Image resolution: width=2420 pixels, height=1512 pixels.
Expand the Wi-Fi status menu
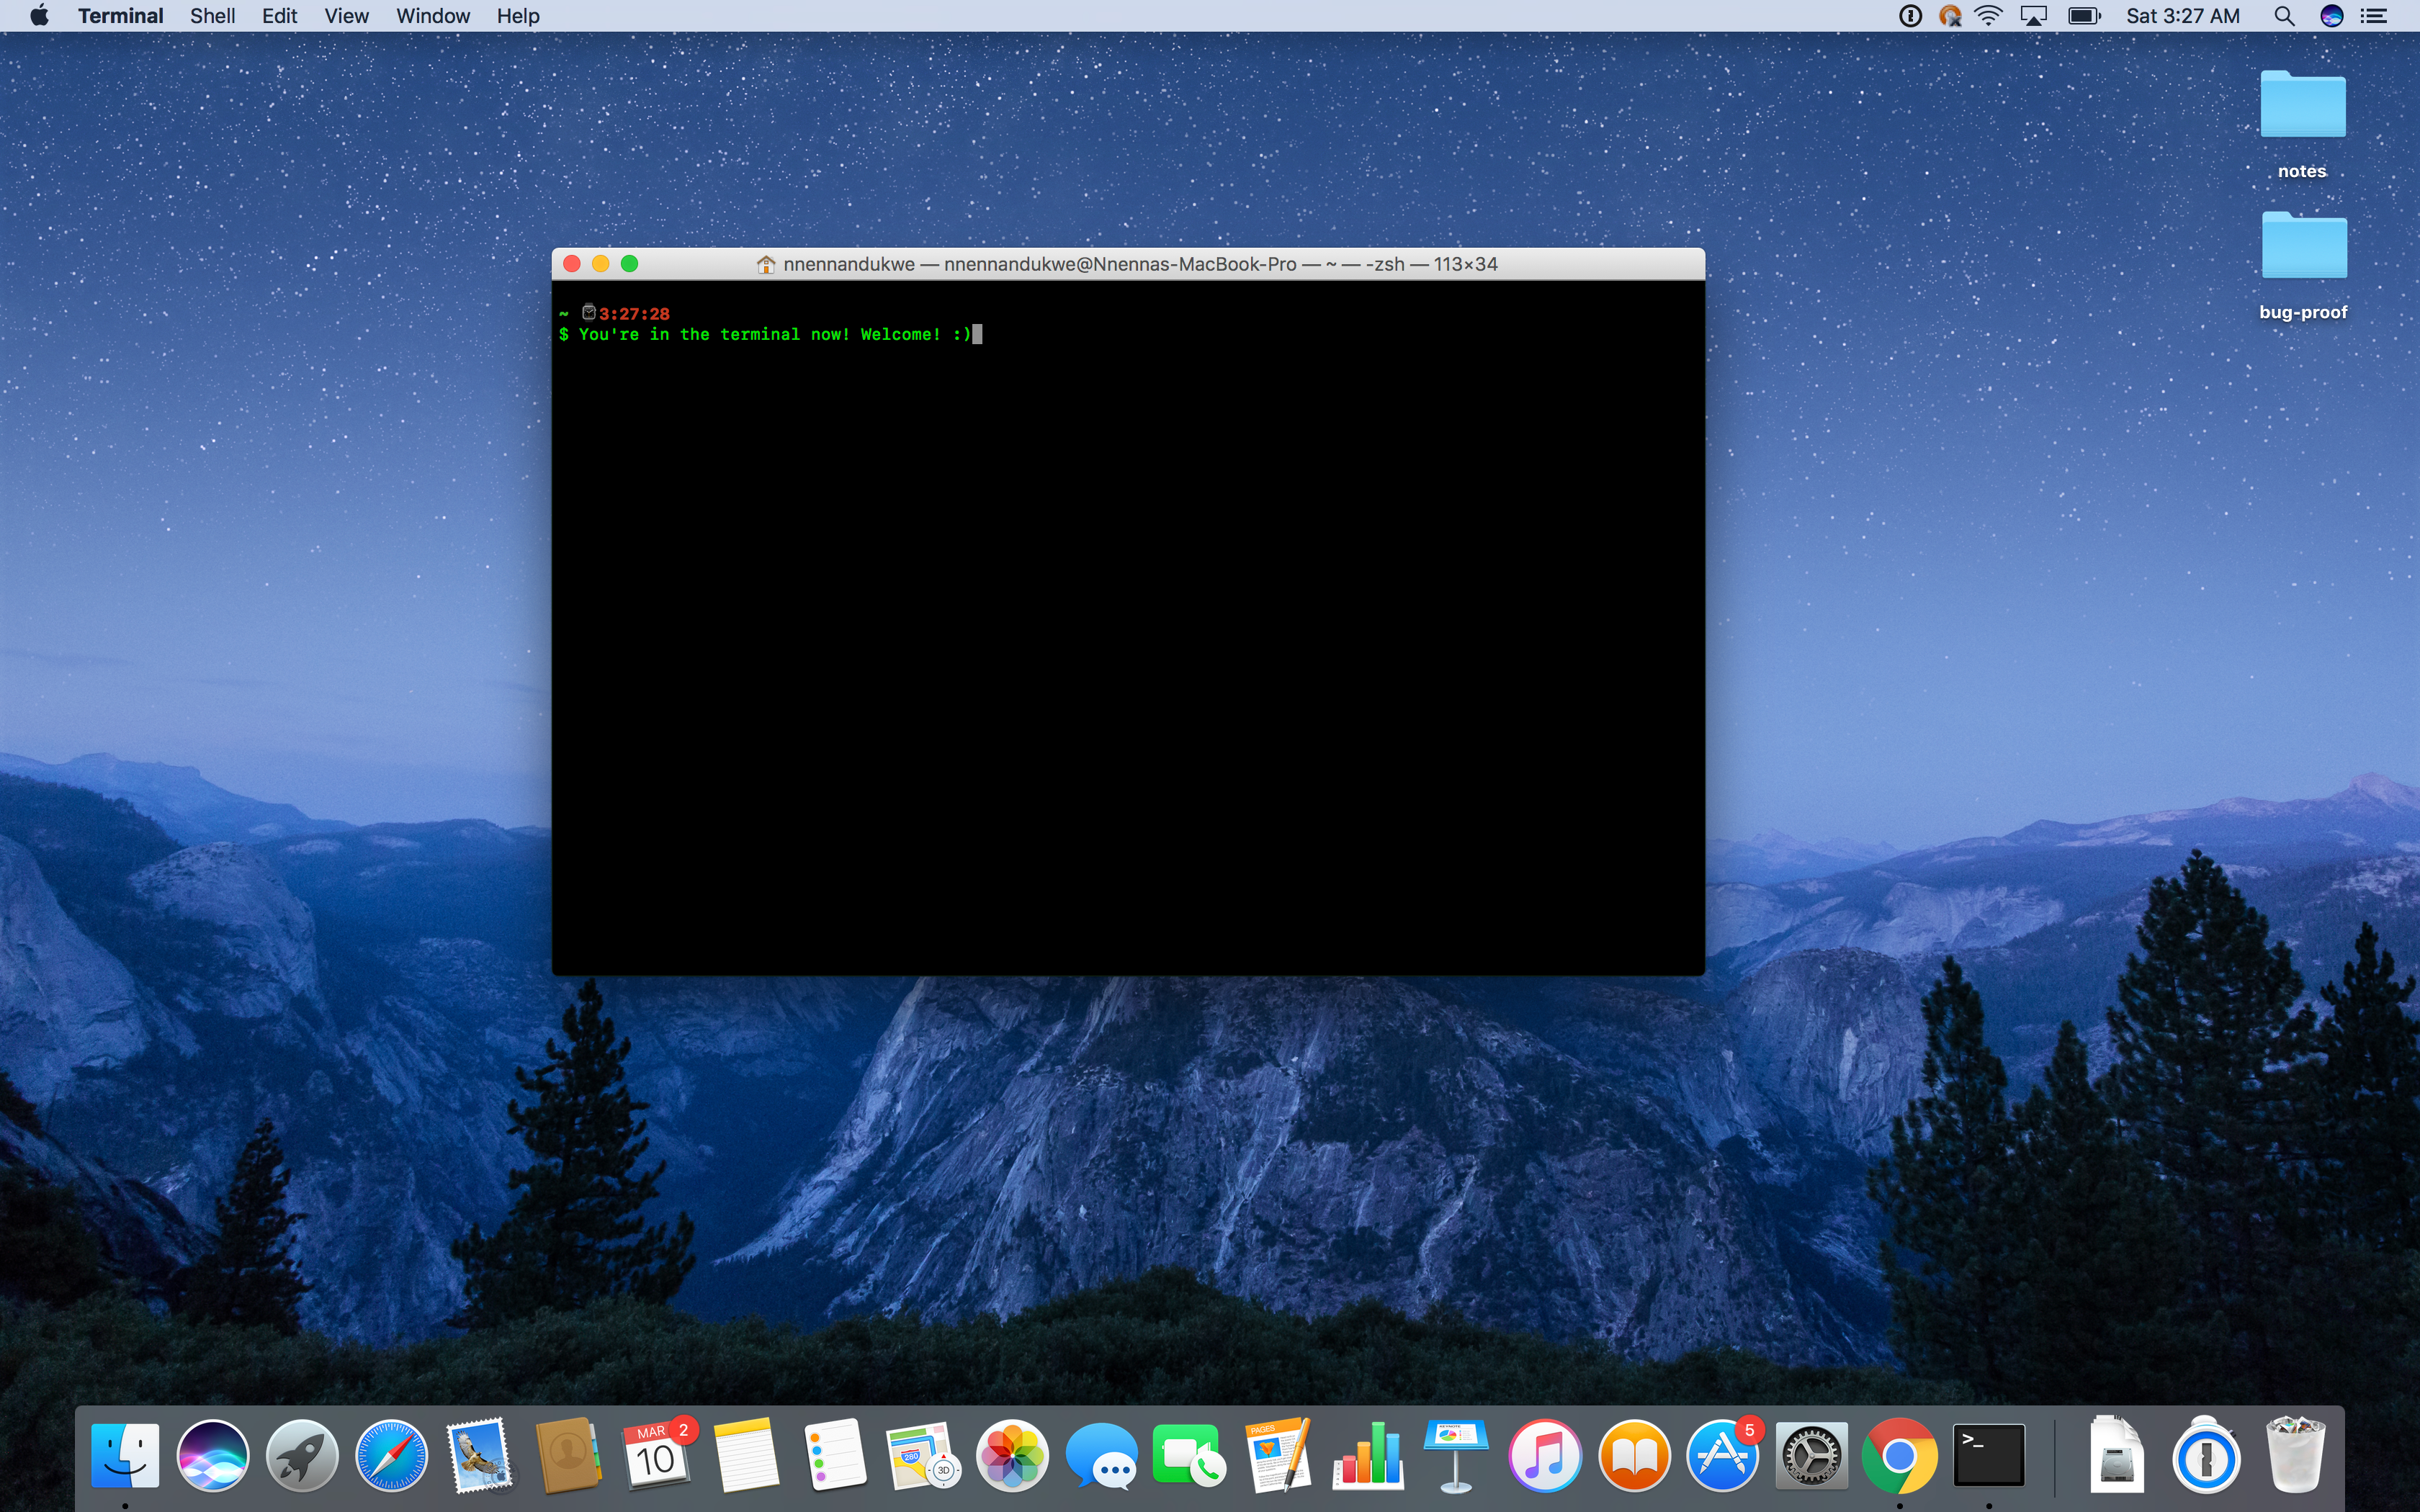1989,16
